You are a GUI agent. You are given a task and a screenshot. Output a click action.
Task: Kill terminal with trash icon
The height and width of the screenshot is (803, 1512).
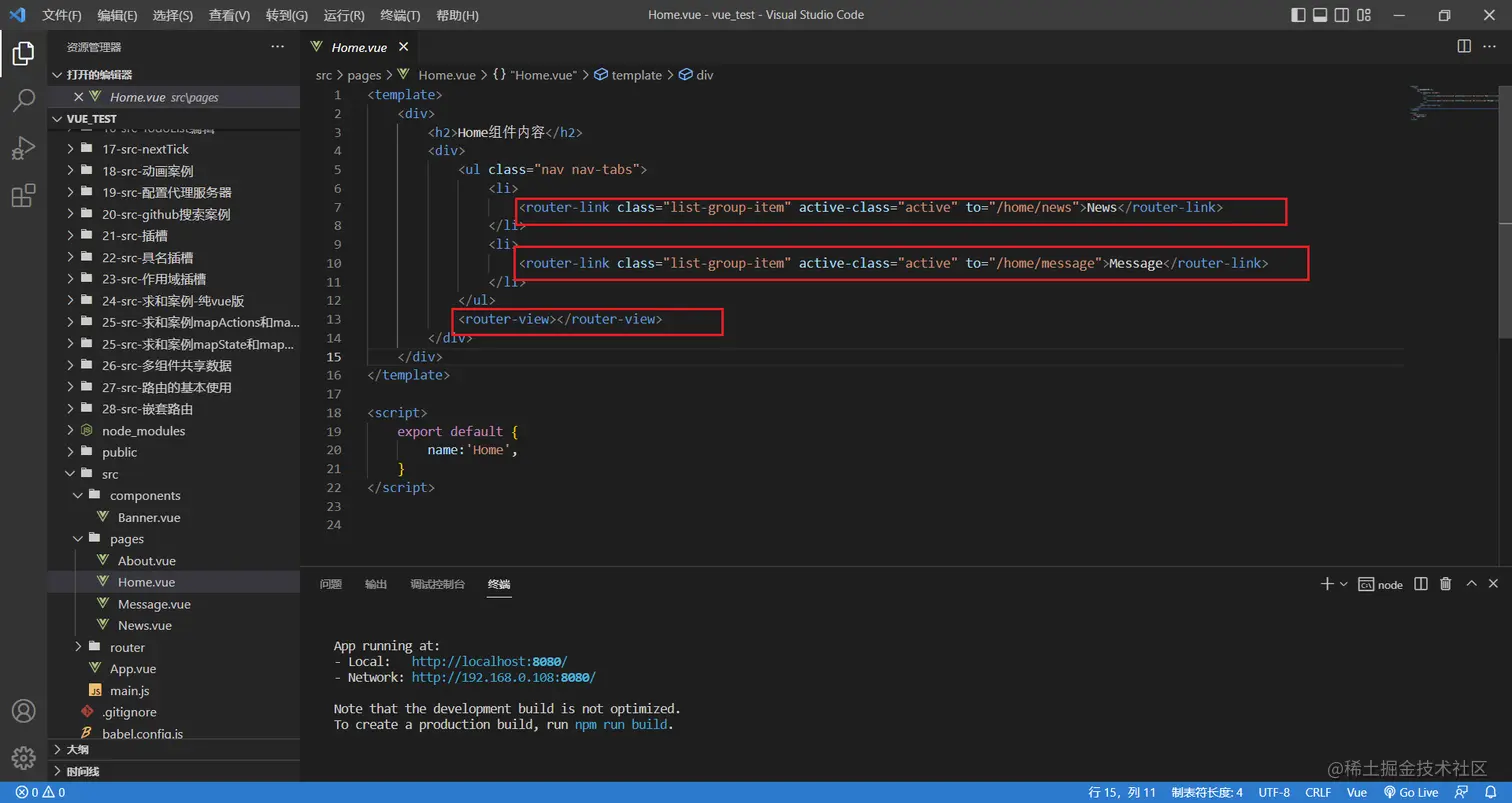point(1445,584)
